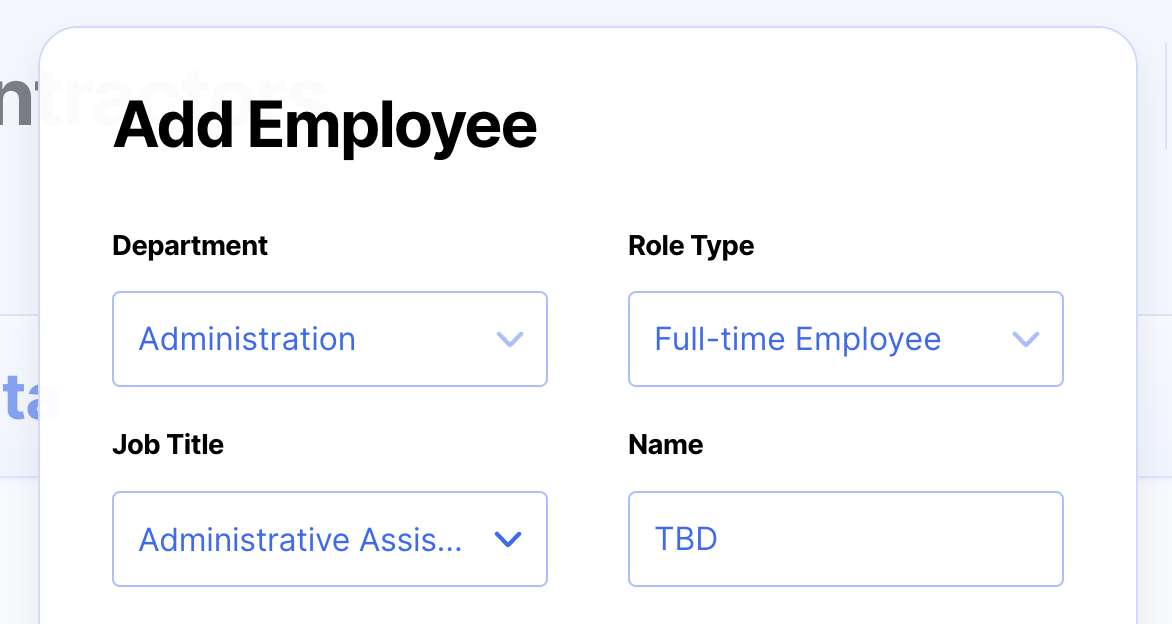Select the Full-time Employee text in Role Type
Viewport: 1172px width, 624px height.
coord(797,340)
